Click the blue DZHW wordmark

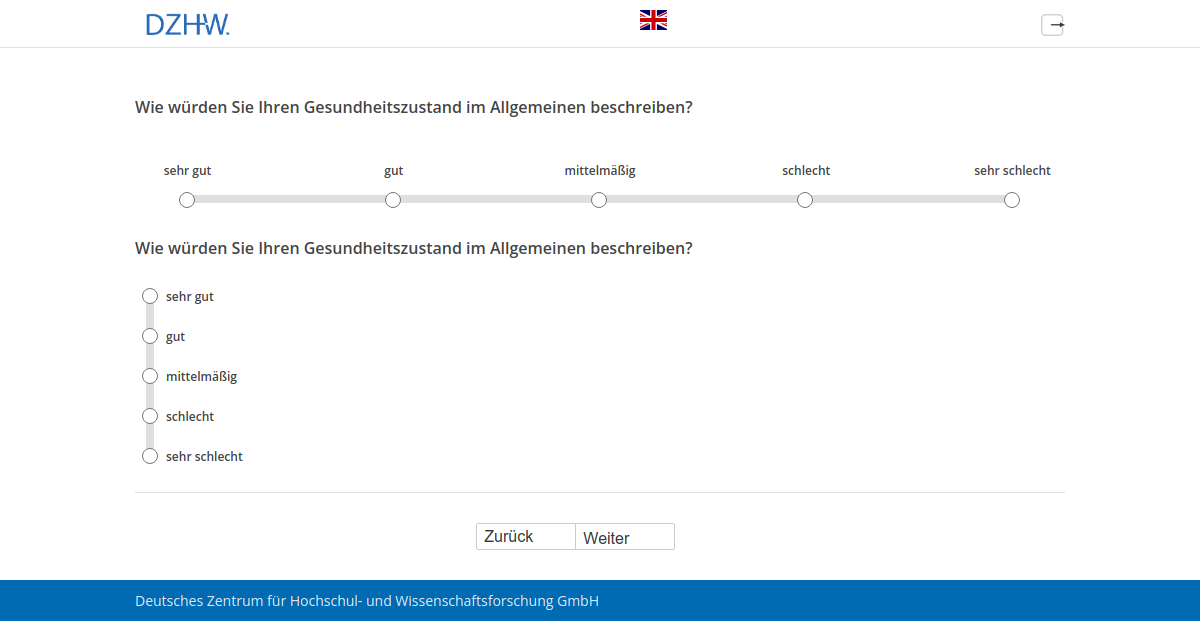pos(188,23)
